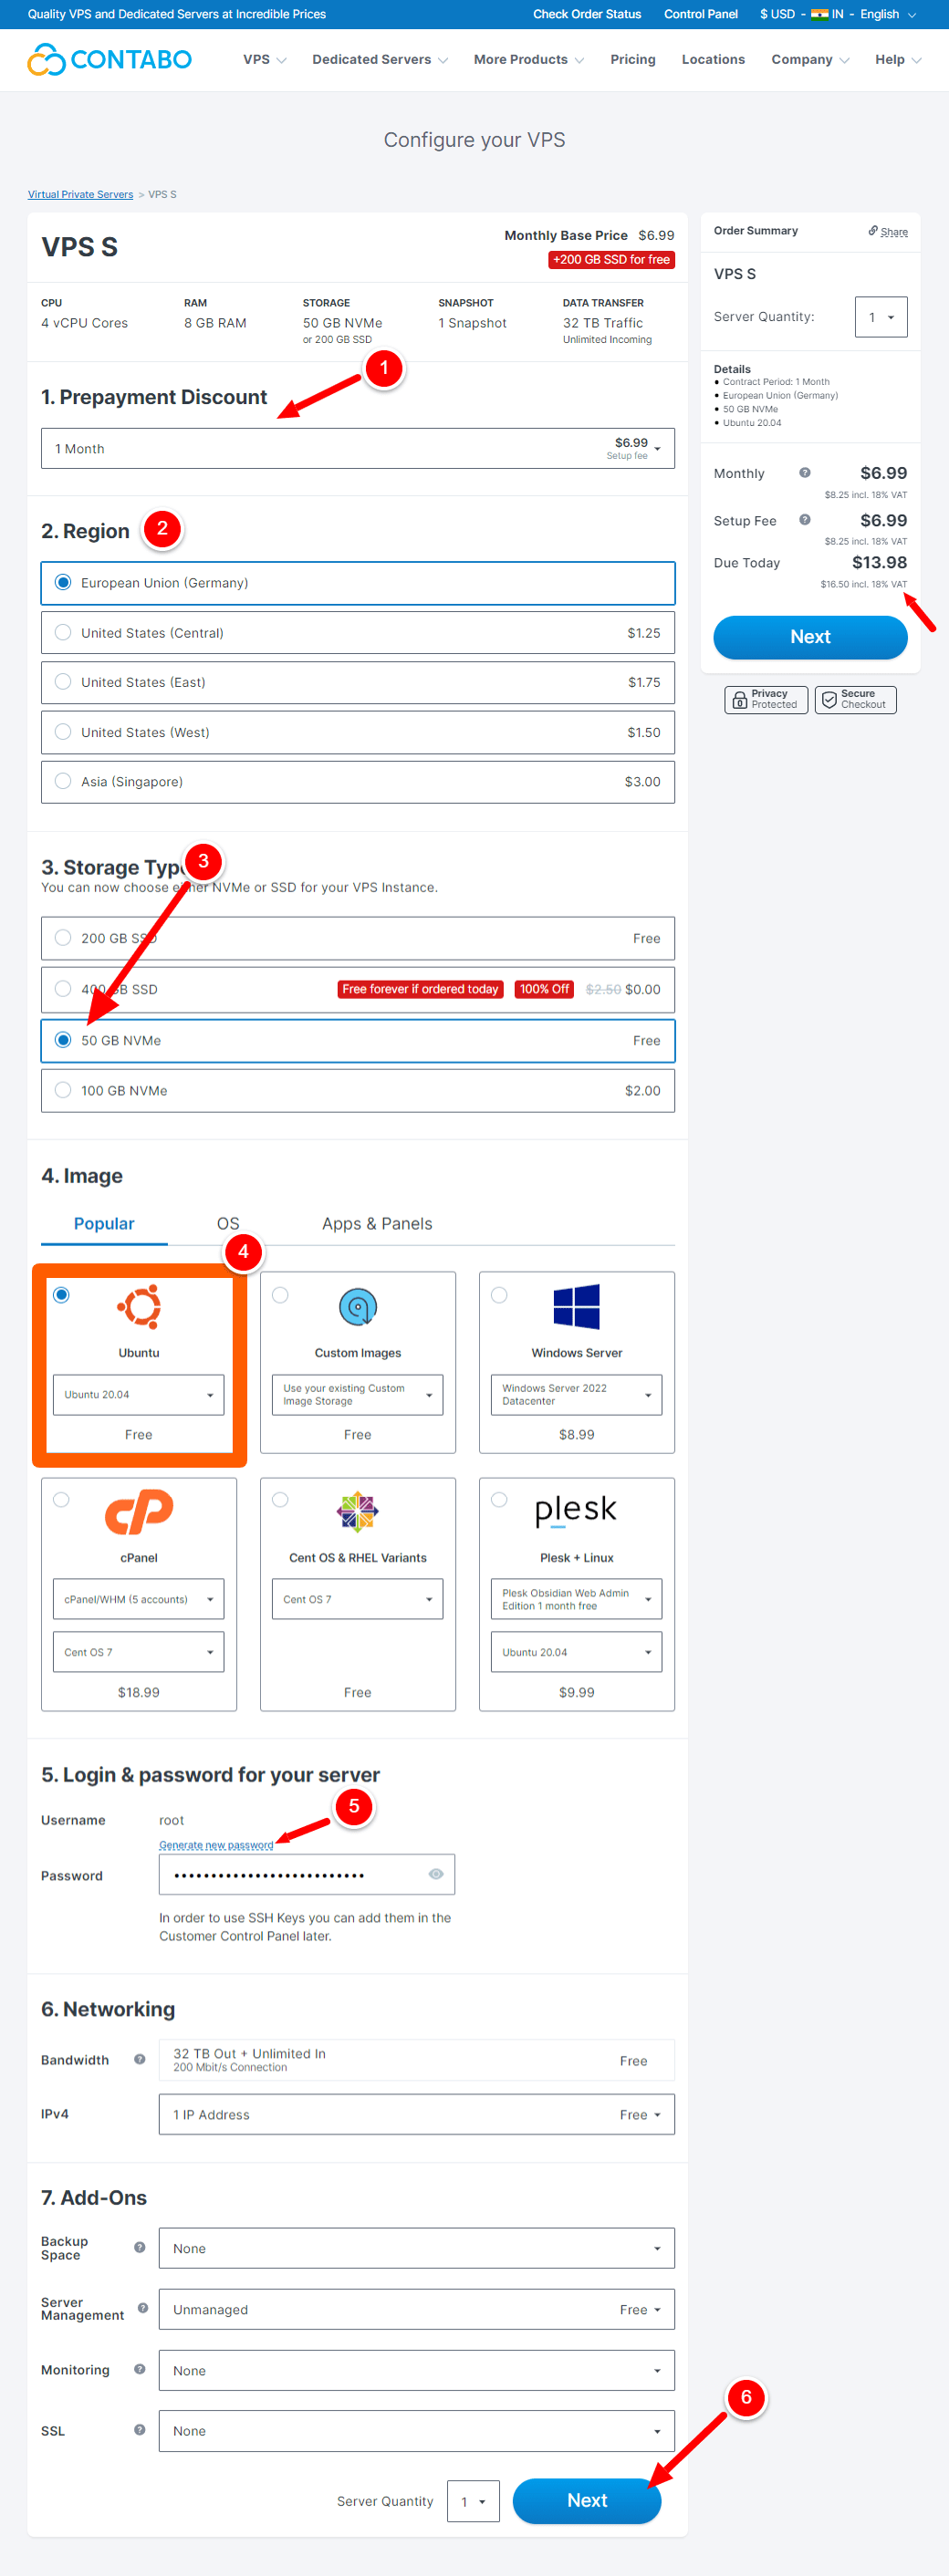Viewport: 949px width, 2576px height.
Task: Open the prepayment period 1 Month dropdown
Action: coord(358,448)
